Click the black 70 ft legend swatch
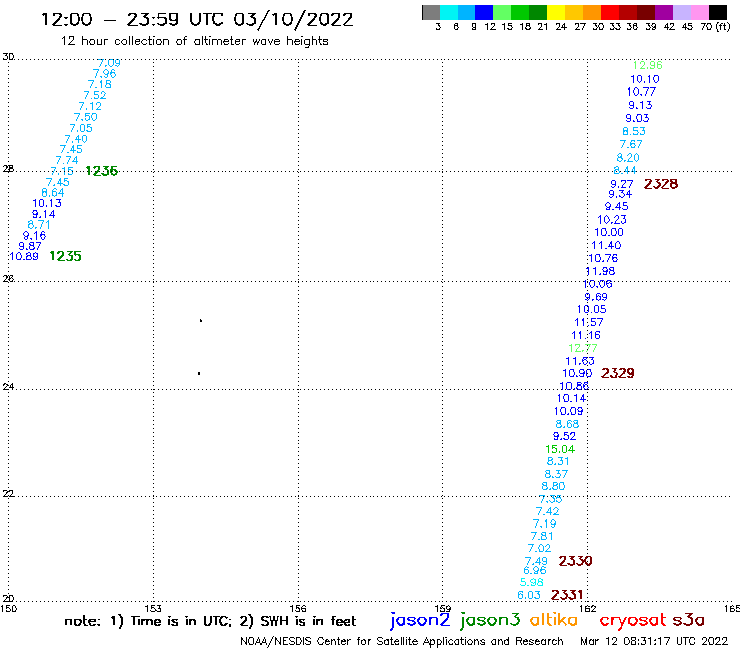Screen dimensions: 740x650 (x=718, y=12)
